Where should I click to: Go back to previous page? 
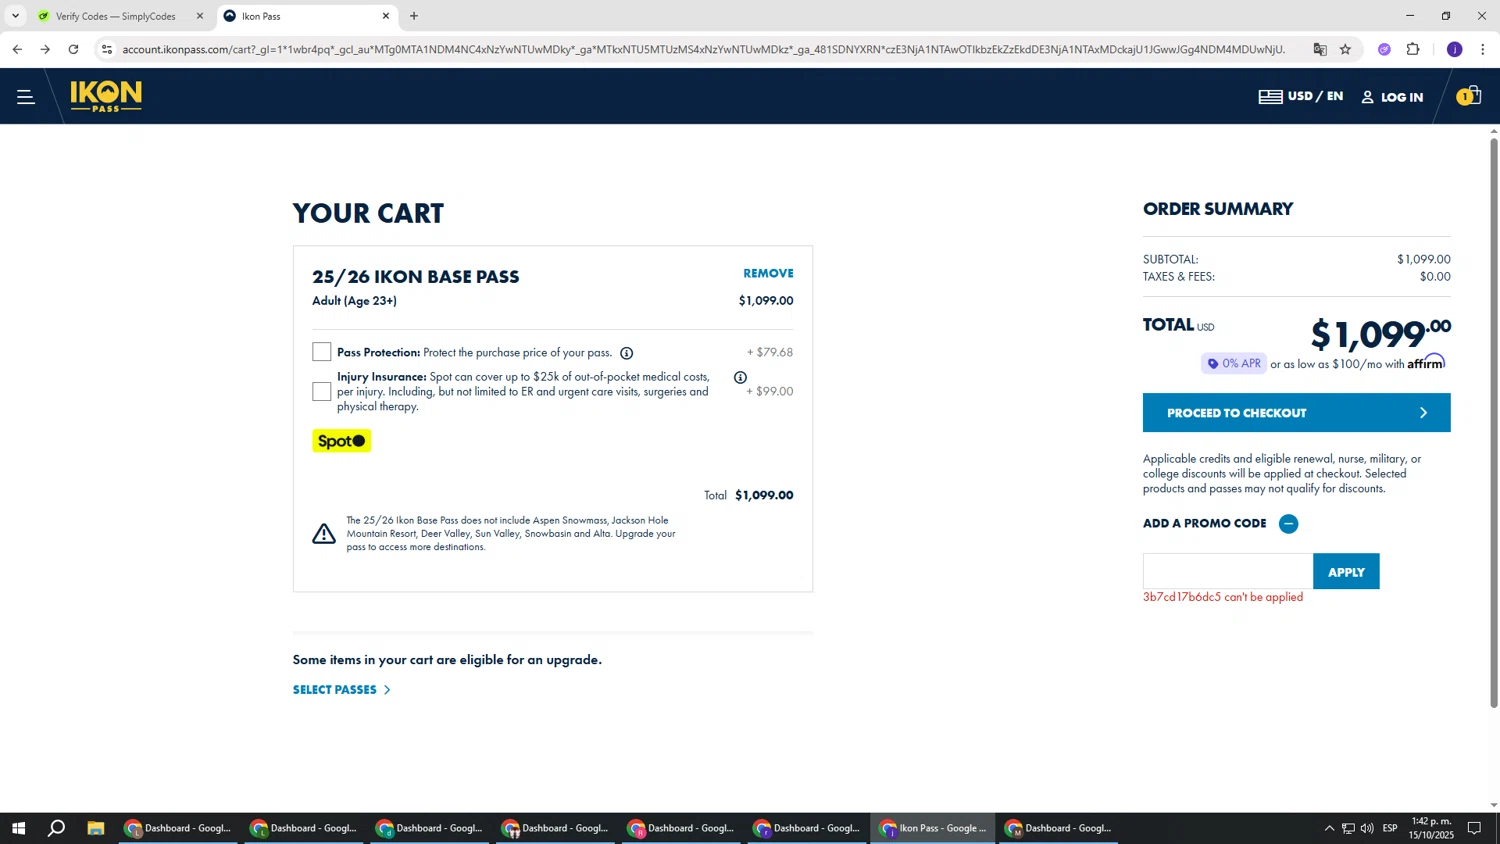coord(17,49)
